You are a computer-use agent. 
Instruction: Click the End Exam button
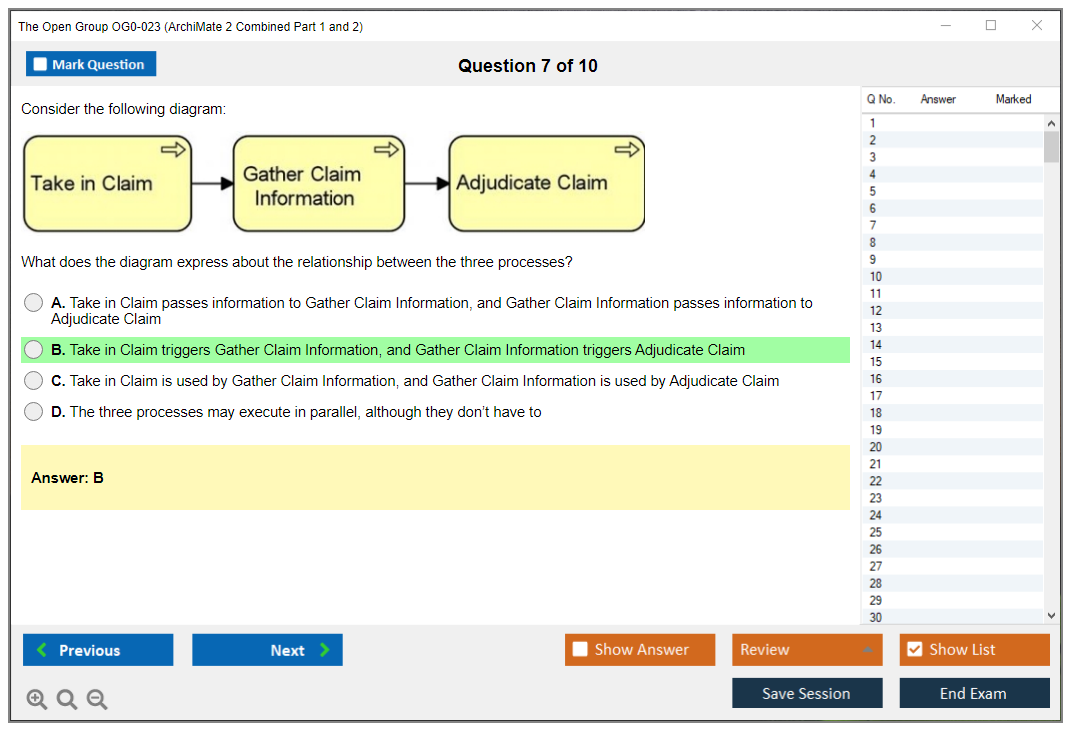[974, 693]
